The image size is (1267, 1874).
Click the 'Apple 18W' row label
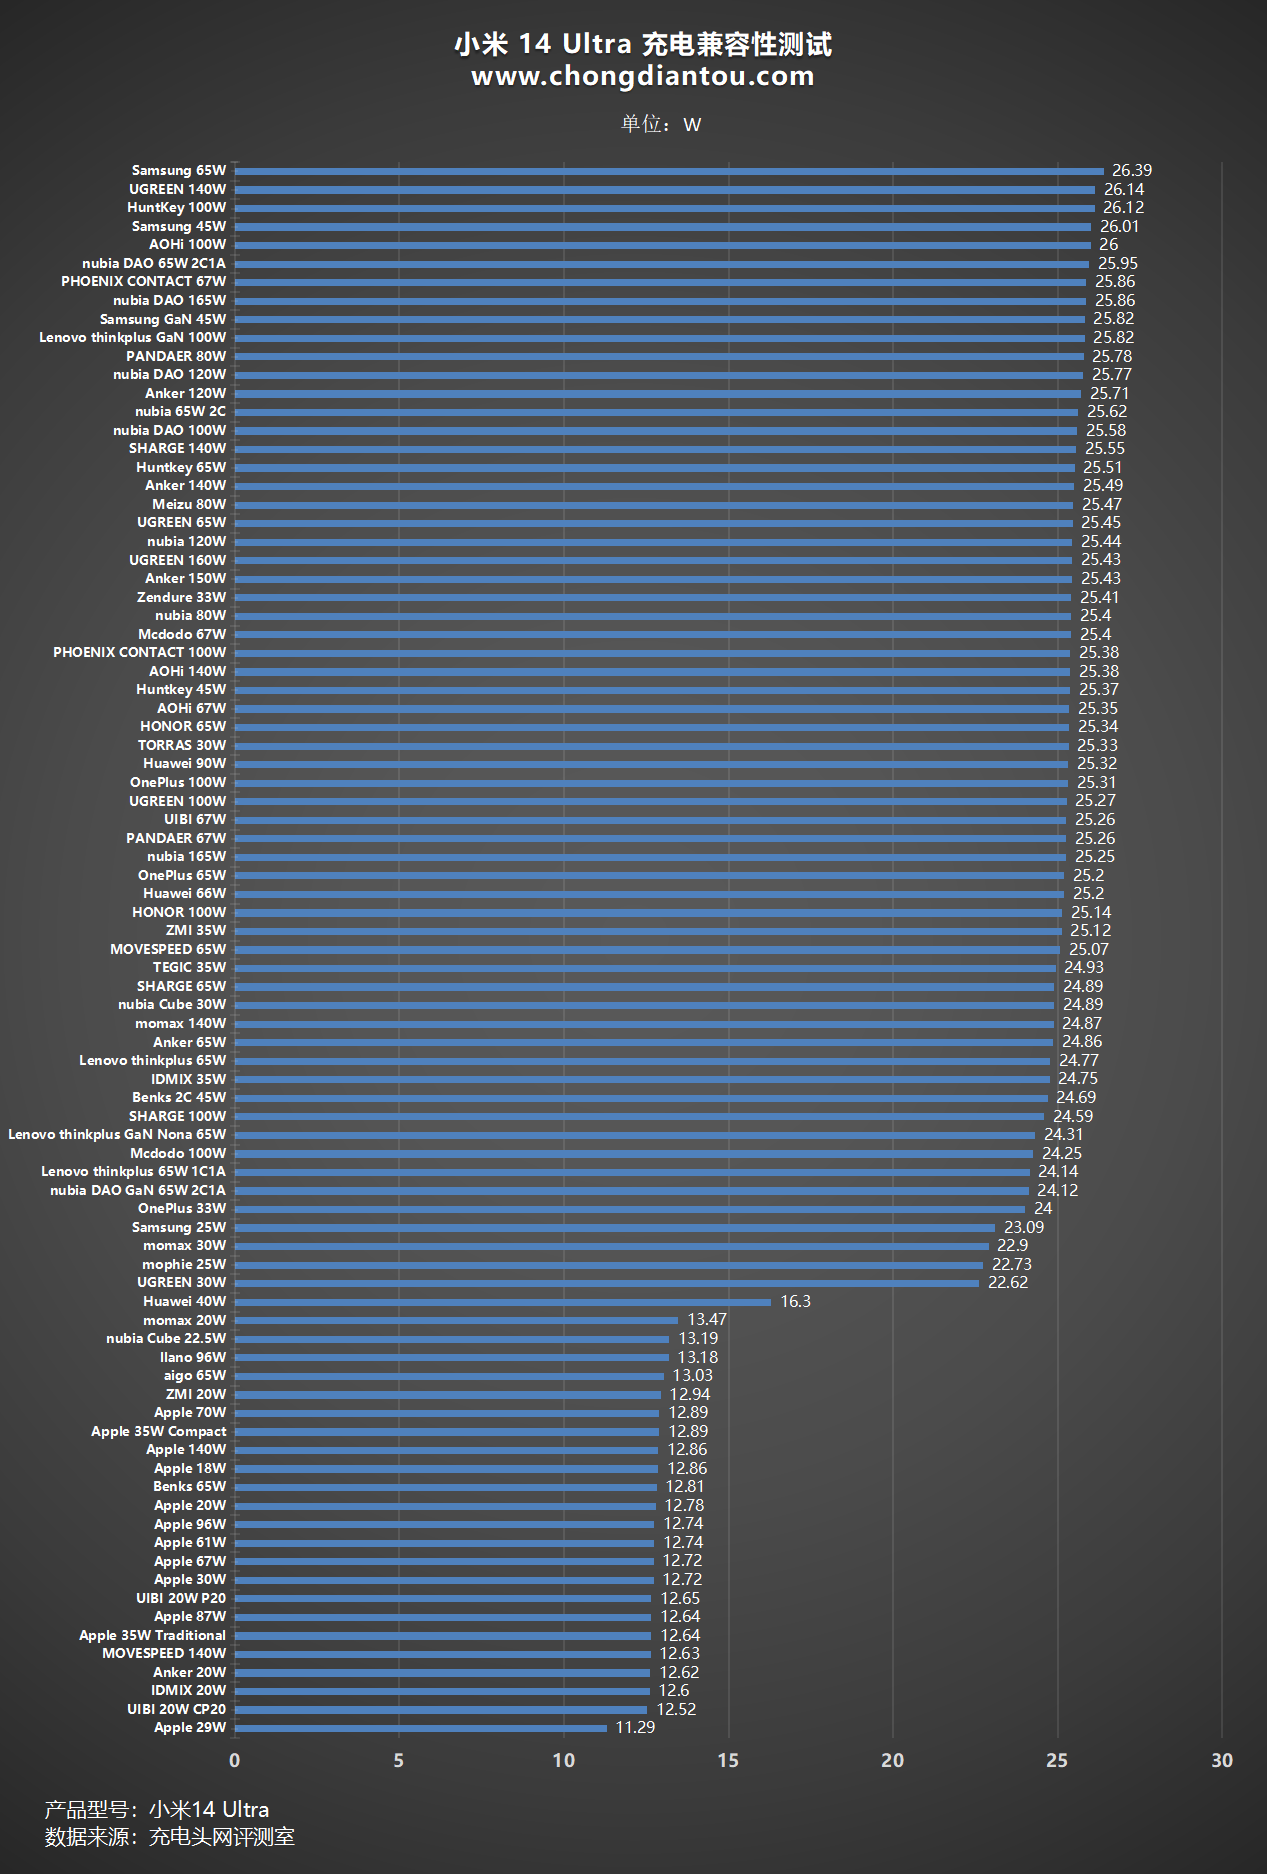pos(190,1468)
